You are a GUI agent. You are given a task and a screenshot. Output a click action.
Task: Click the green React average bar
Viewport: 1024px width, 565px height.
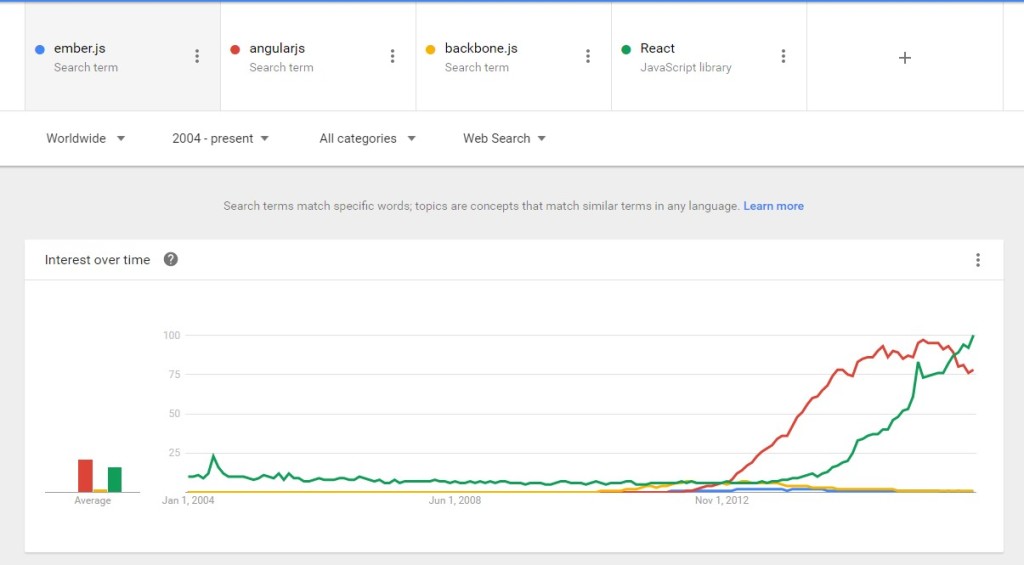tap(114, 479)
